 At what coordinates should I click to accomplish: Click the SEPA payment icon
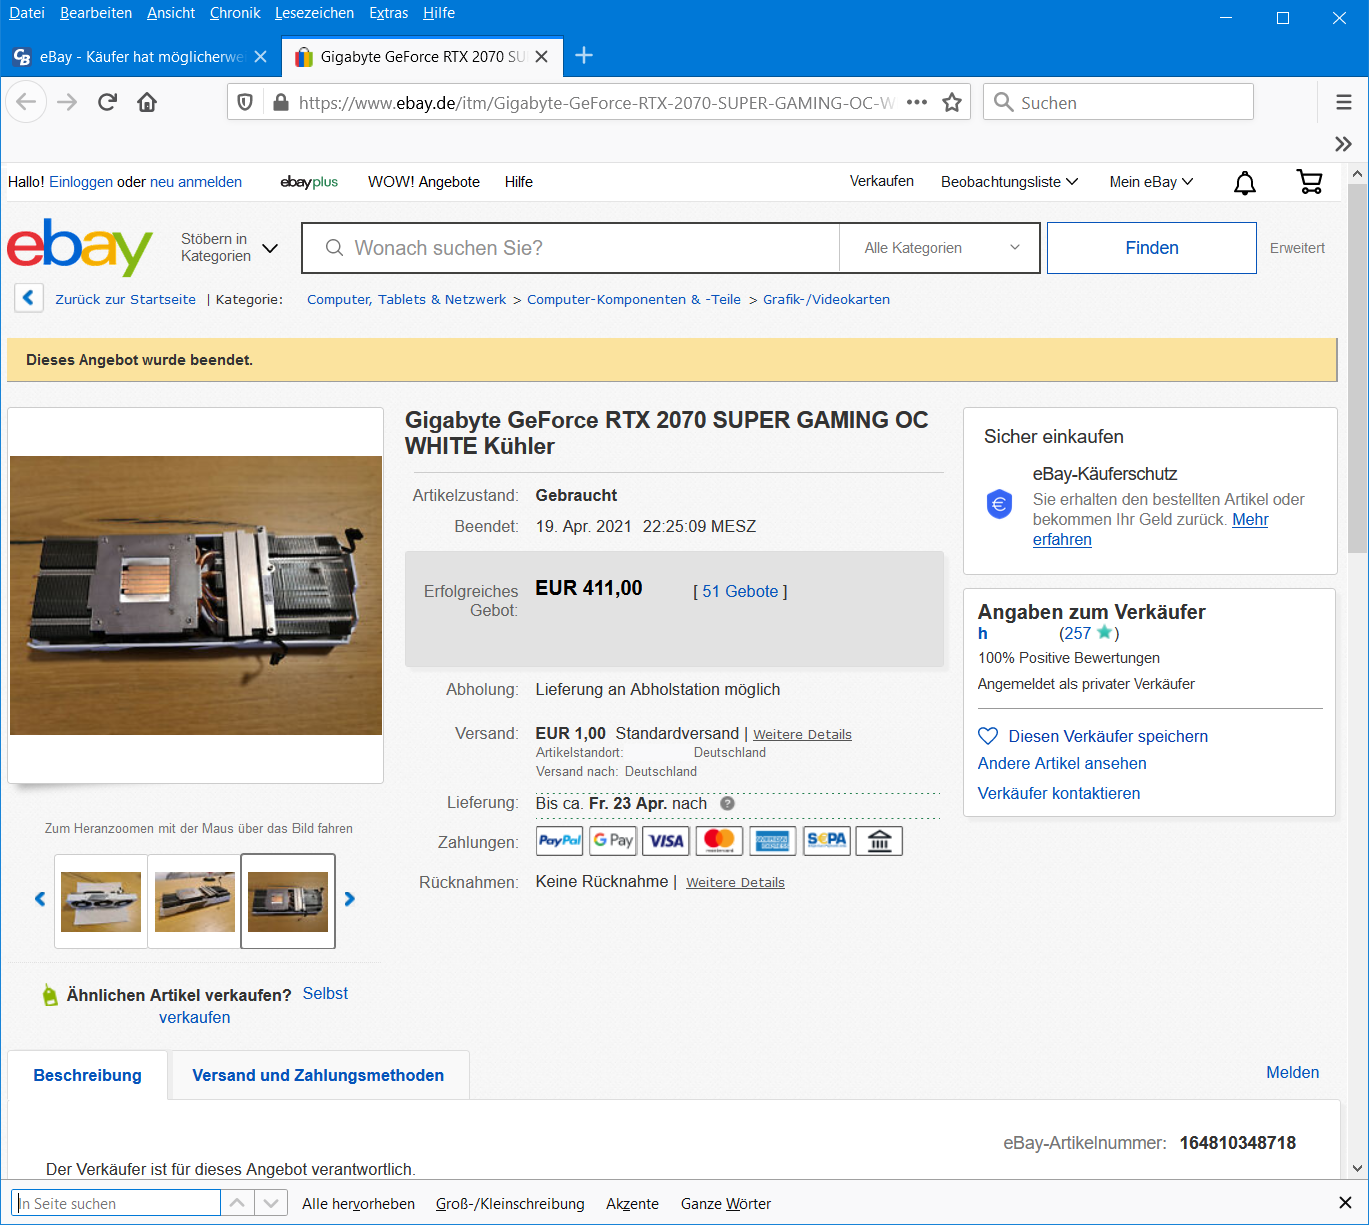826,841
